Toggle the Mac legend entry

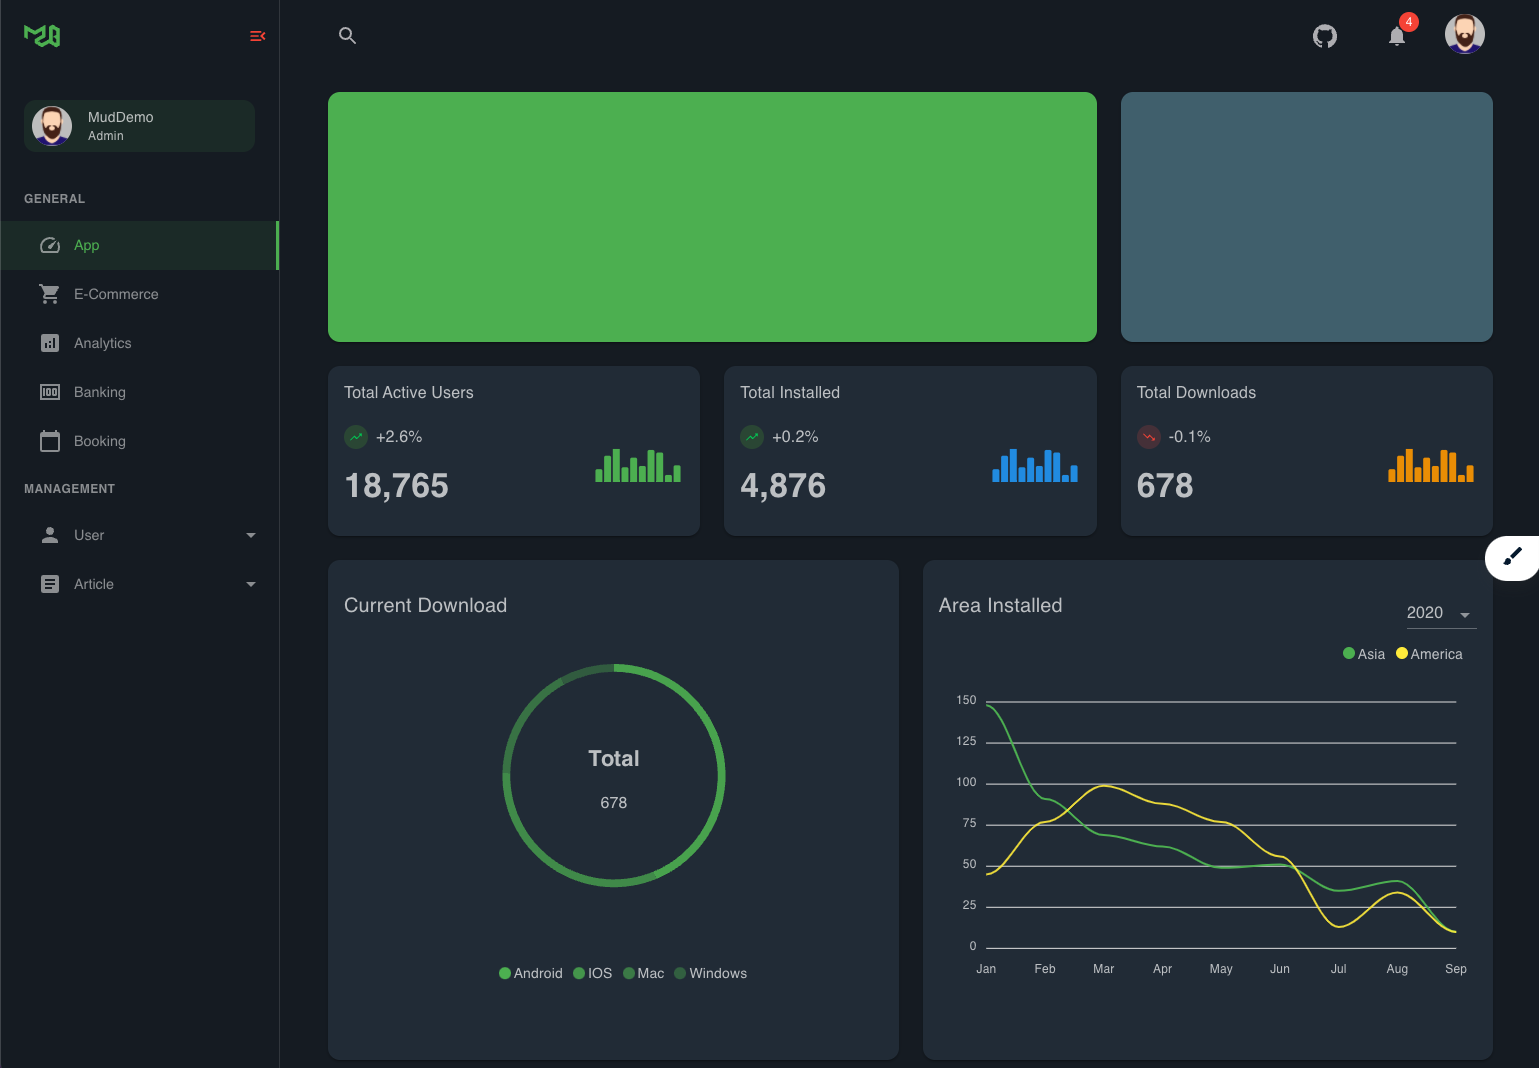tap(644, 973)
